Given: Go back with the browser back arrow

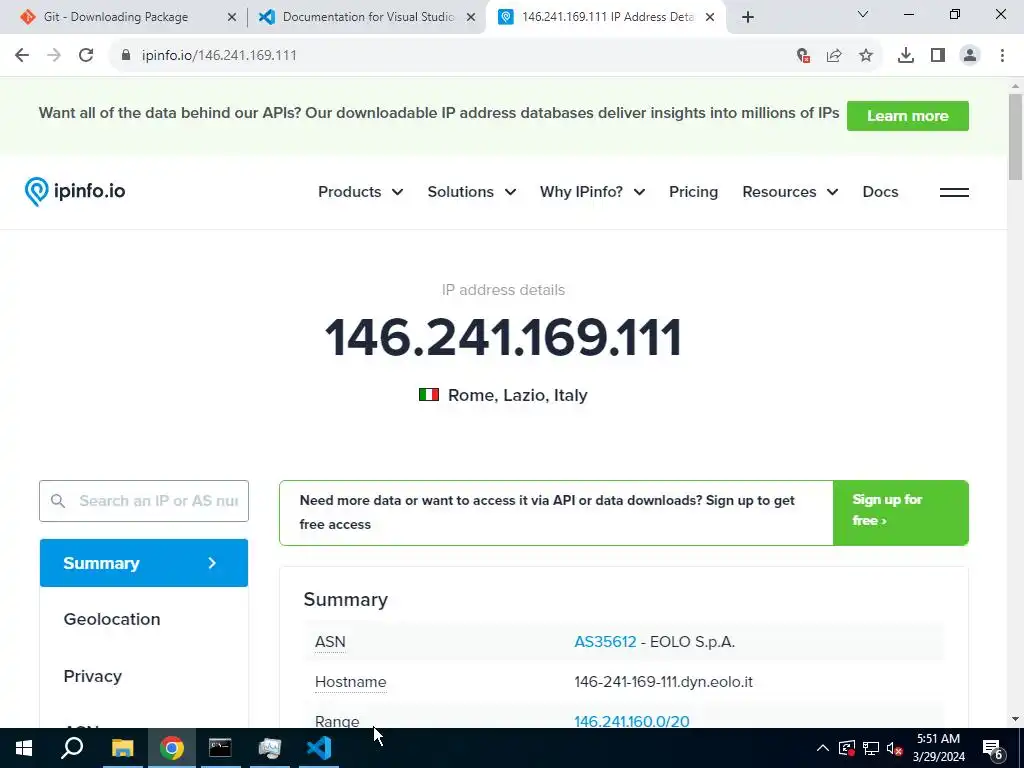Looking at the screenshot, I should coord(22,56).
